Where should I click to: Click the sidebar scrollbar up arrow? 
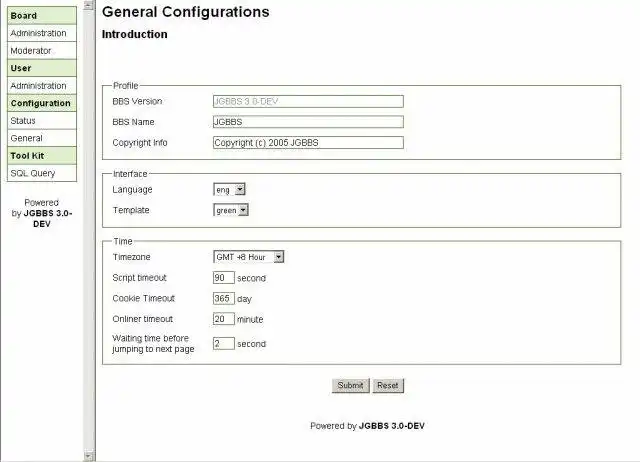click(89, 6)
